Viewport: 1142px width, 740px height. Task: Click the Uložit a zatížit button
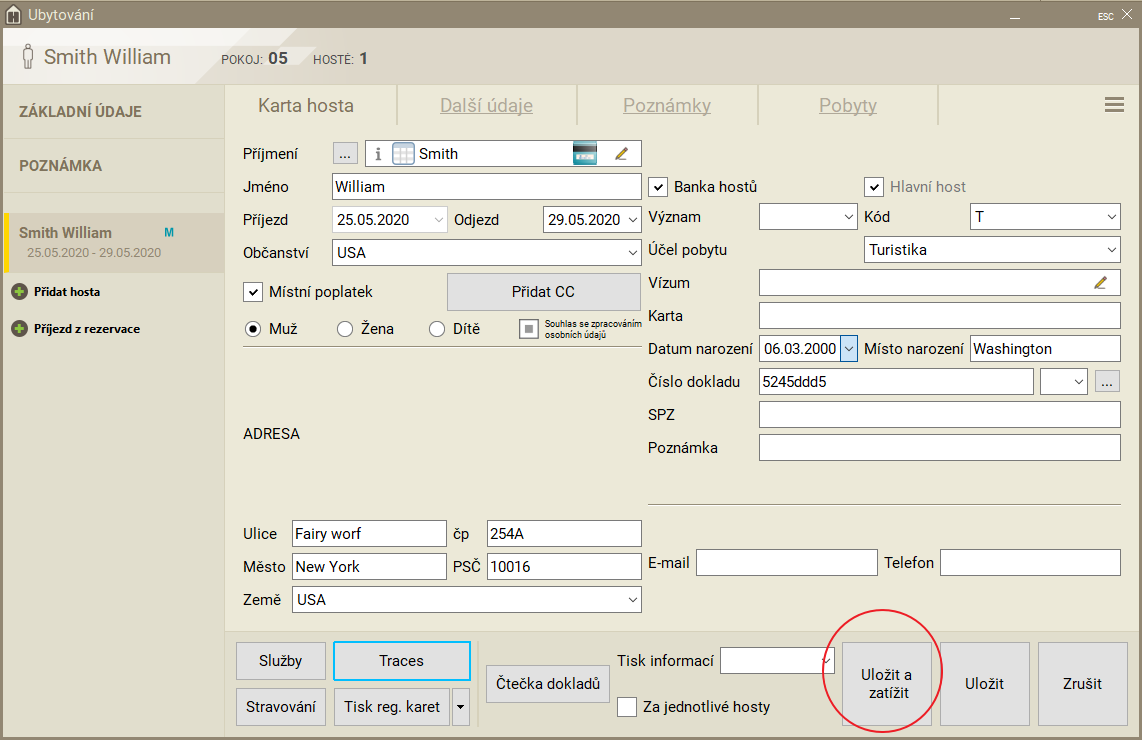pyautogui.click(x=886, y=684)
